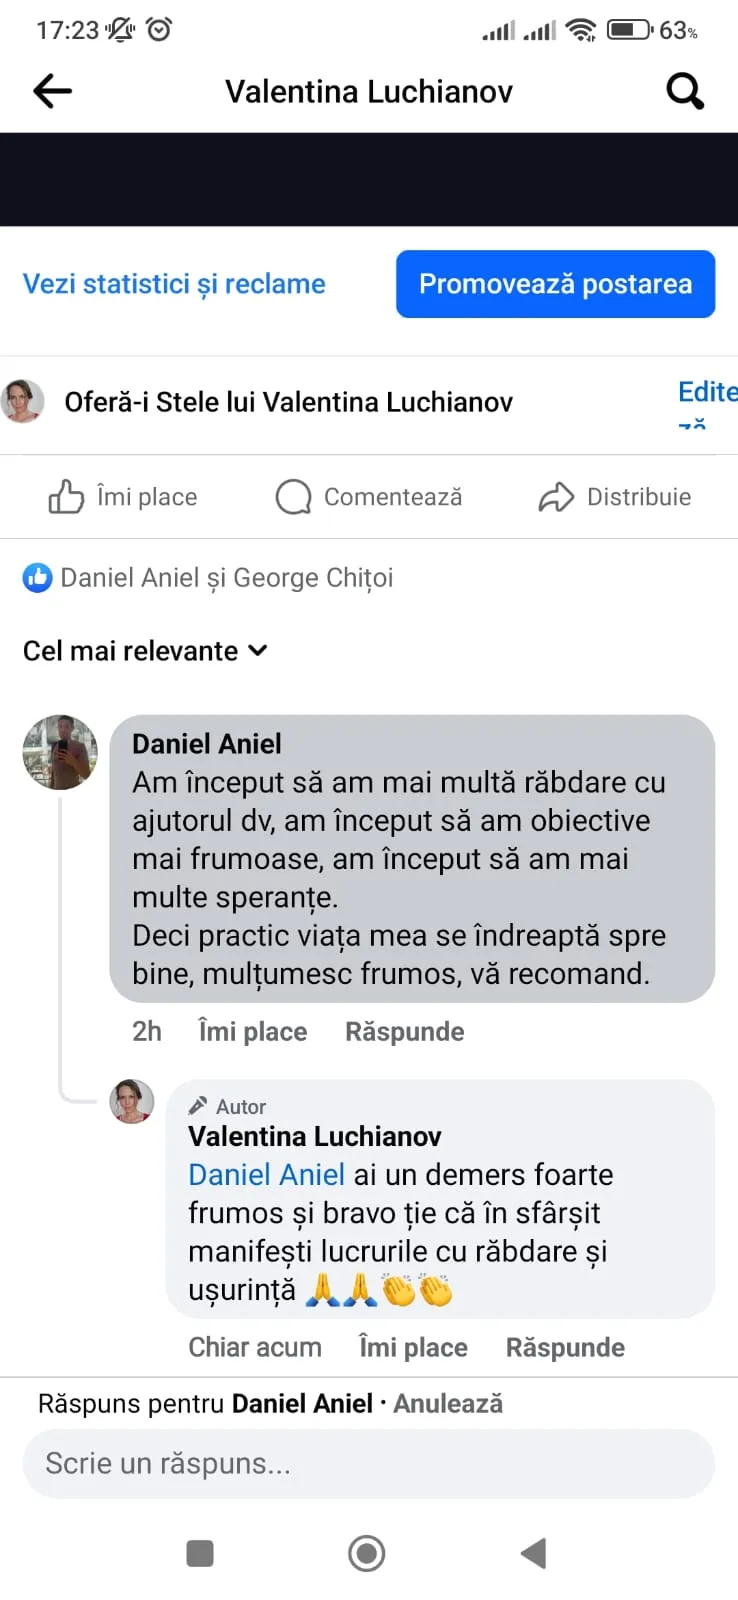Reply to Daniel Aniel's comment
Viewport: 738px width, 1600px height.
pyautogui.click(x=404, y=1032)
